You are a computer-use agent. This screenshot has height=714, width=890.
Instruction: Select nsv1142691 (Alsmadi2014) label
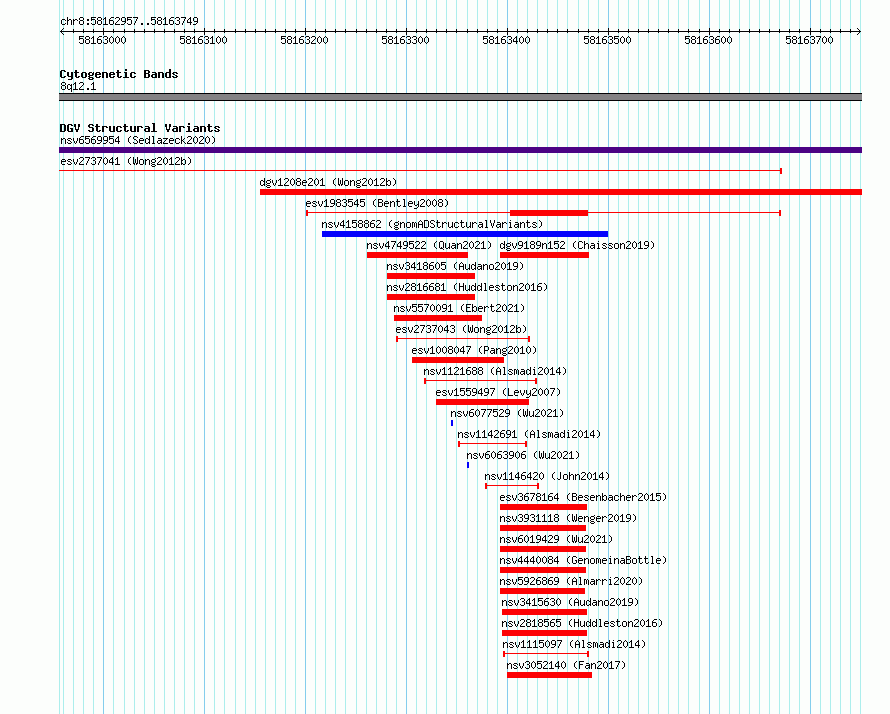[x=529, y=434]
